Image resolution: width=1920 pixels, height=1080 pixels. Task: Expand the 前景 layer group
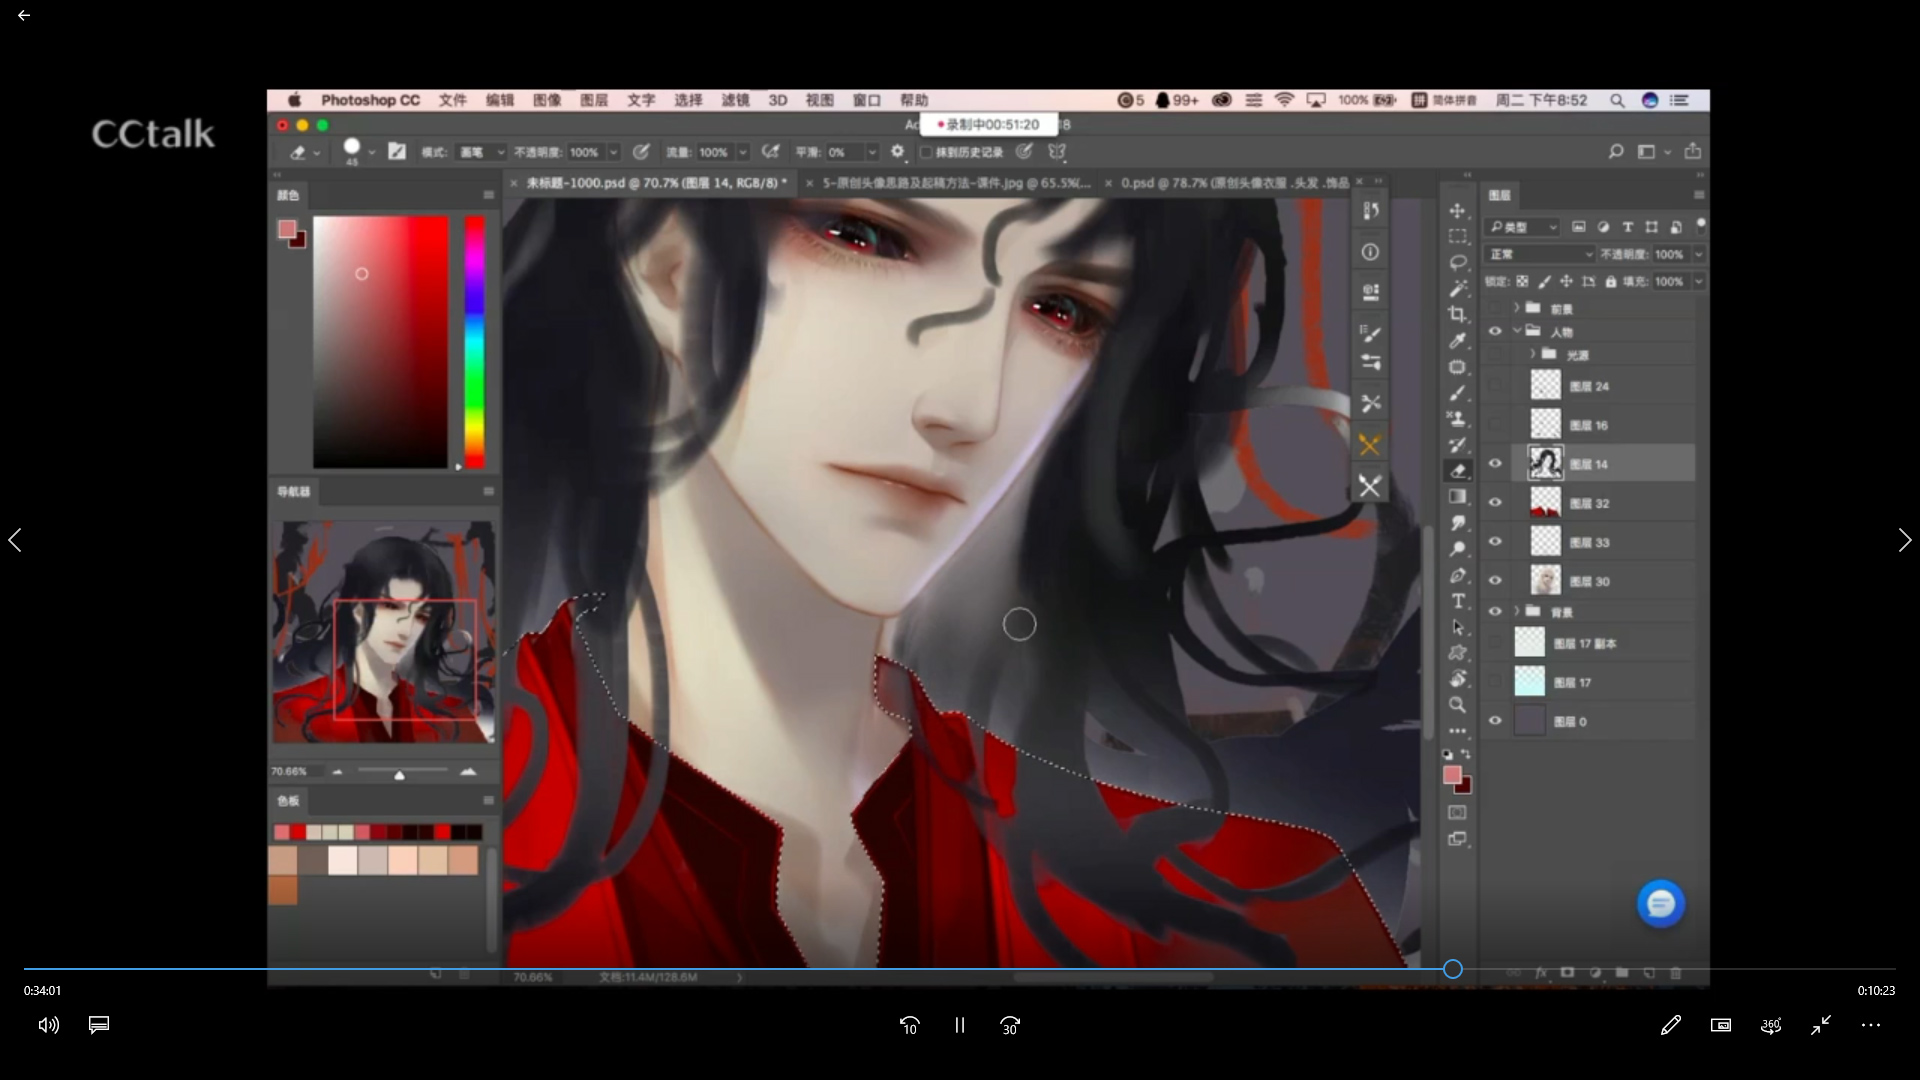(x=1517, y=308)
